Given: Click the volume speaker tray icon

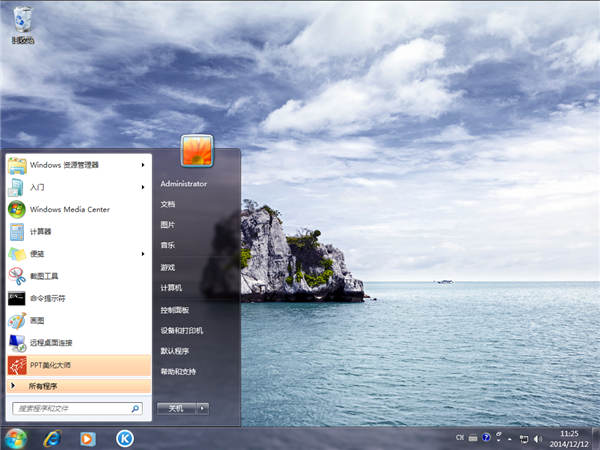Looking at the screenshot, I should click(x=538, y=439).
